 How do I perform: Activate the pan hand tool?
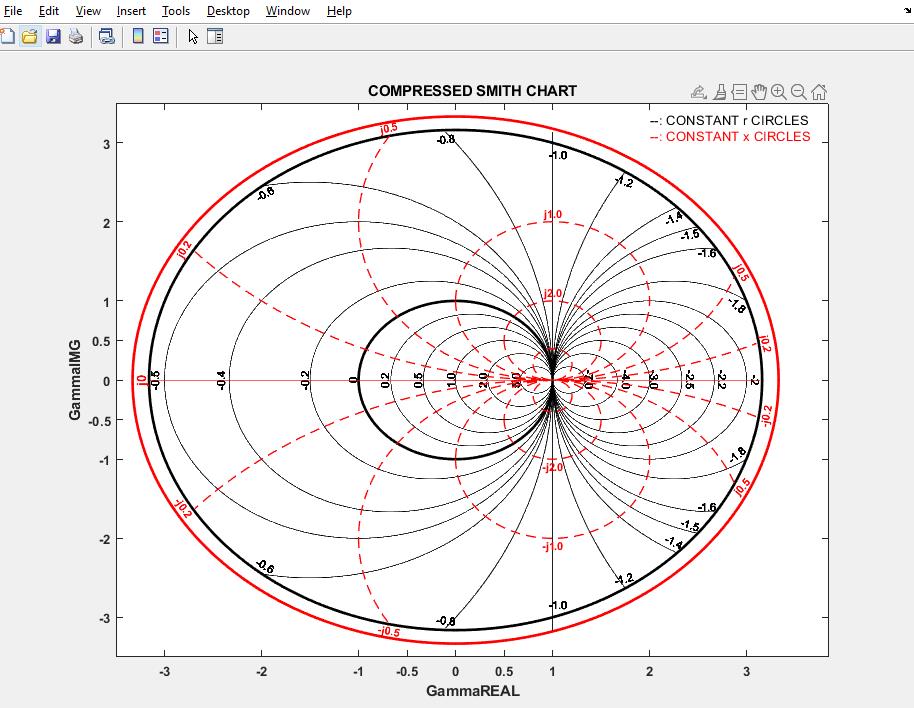pos(759,92)
